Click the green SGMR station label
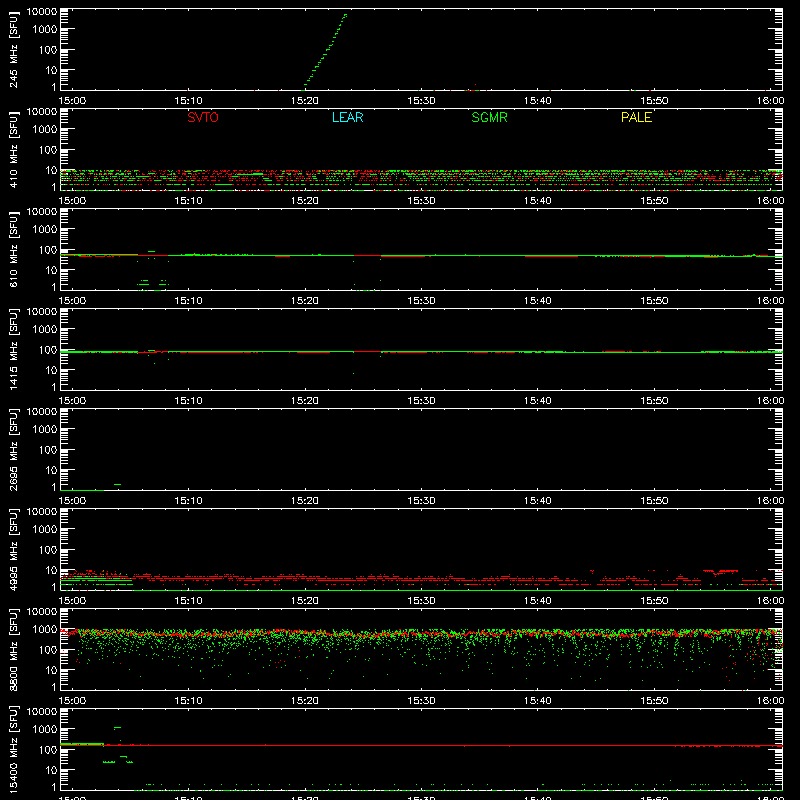The image size is (800, 800). 489,117
